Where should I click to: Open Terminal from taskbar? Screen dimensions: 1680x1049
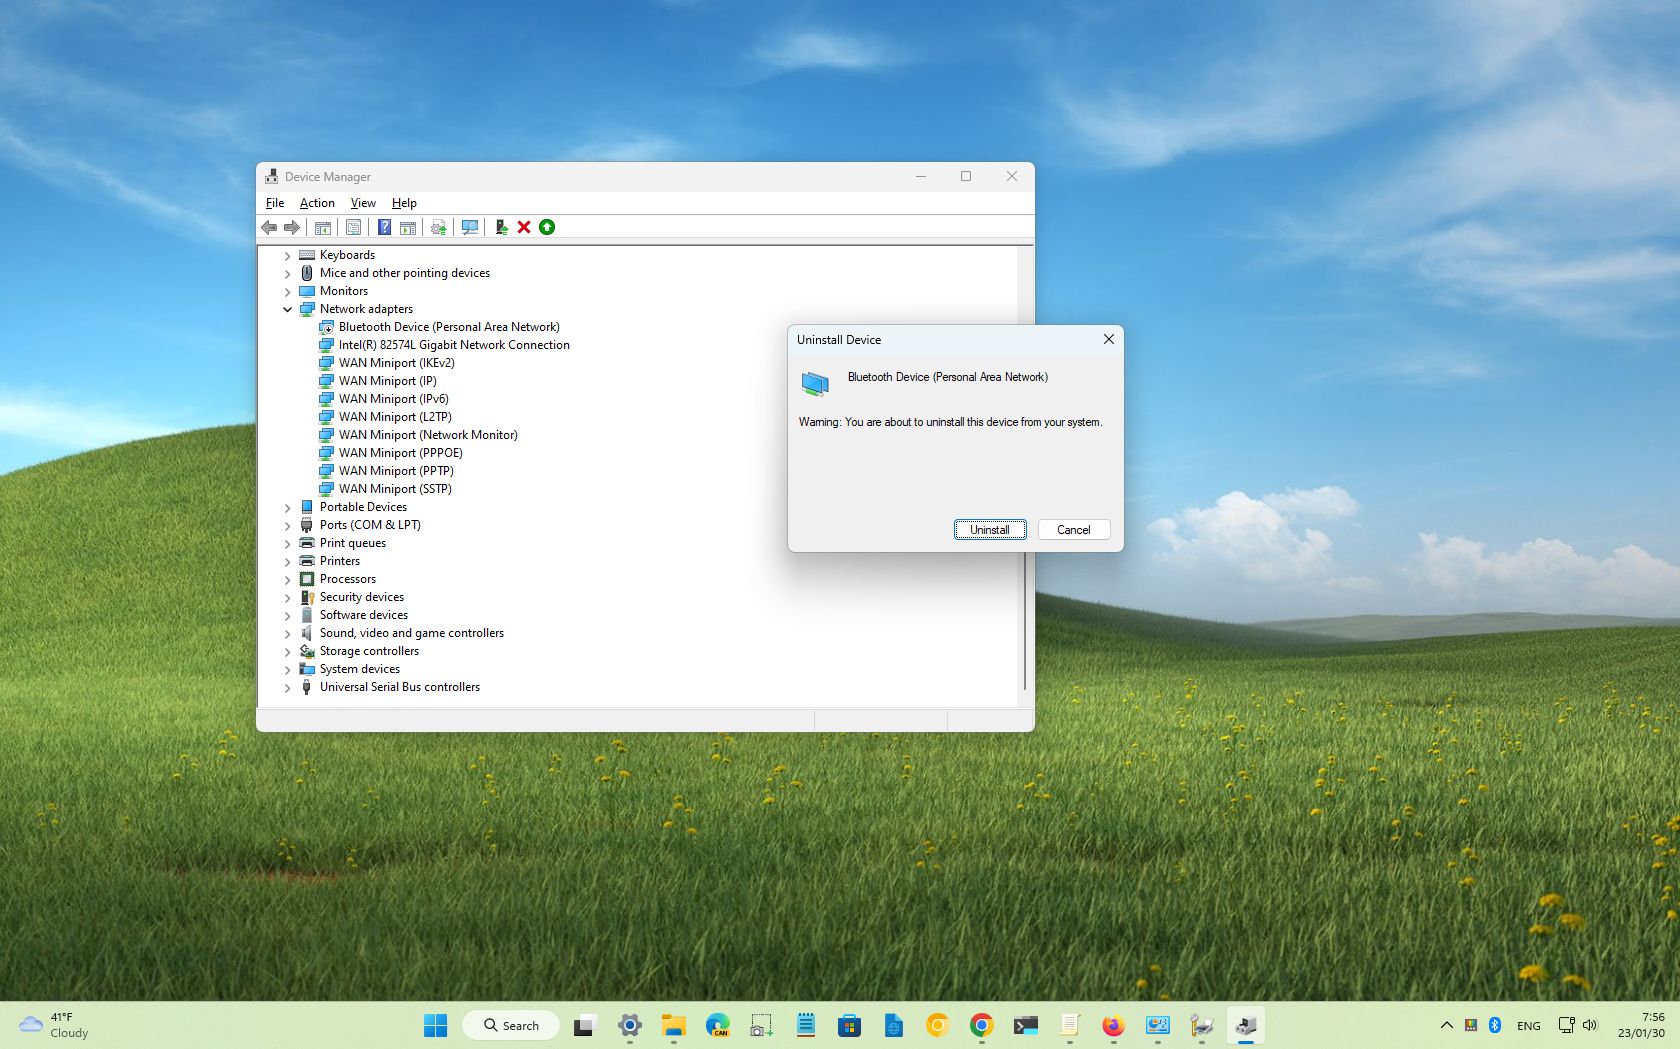point(1025,1025)
